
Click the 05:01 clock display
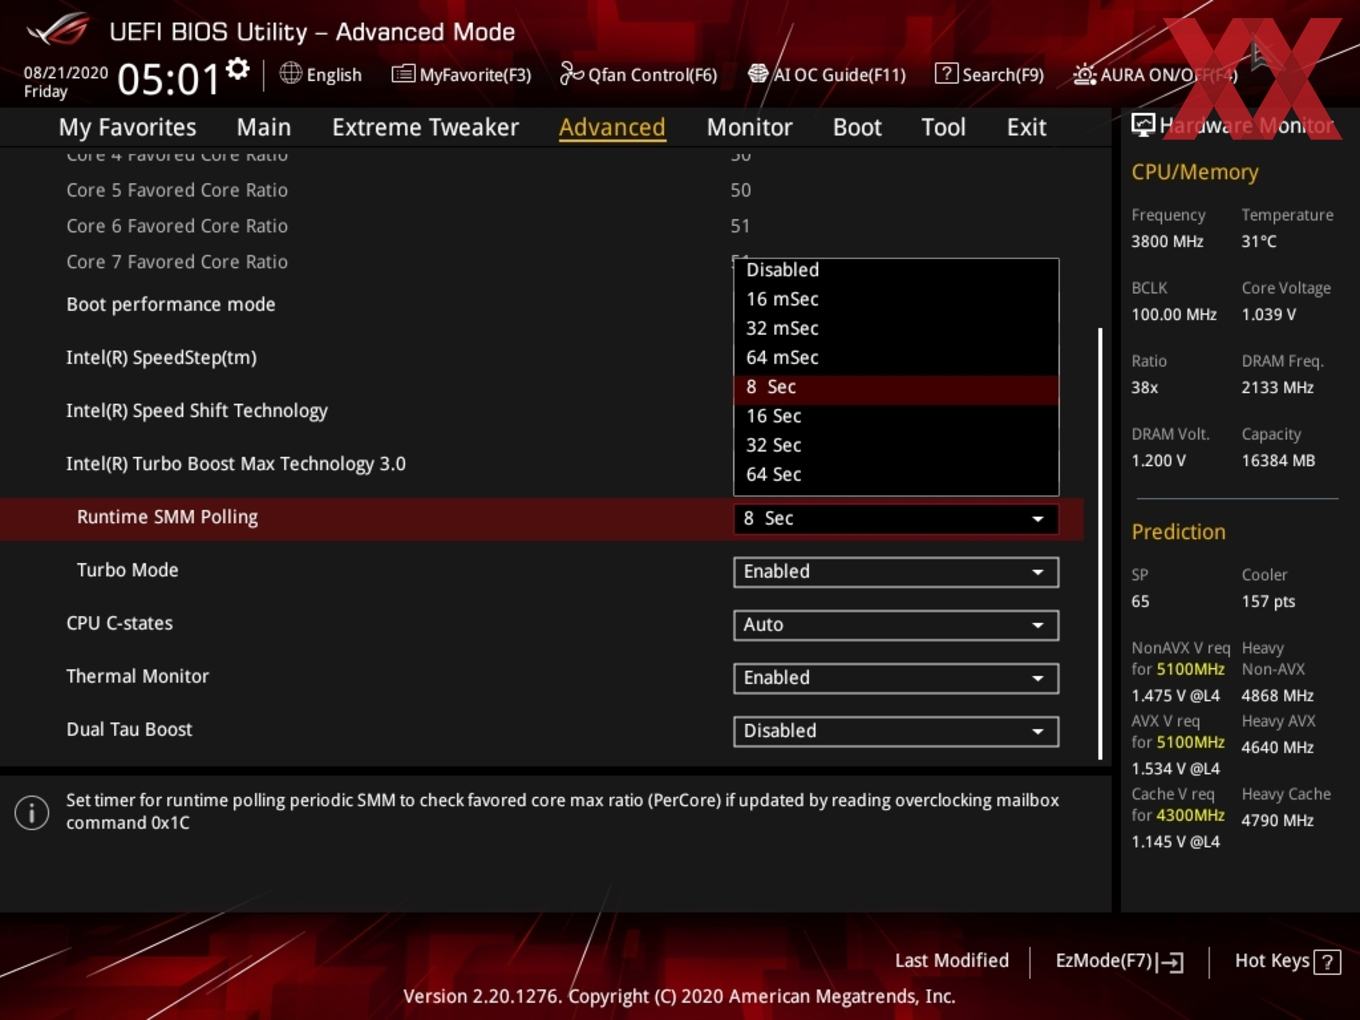tap(168, 79)
